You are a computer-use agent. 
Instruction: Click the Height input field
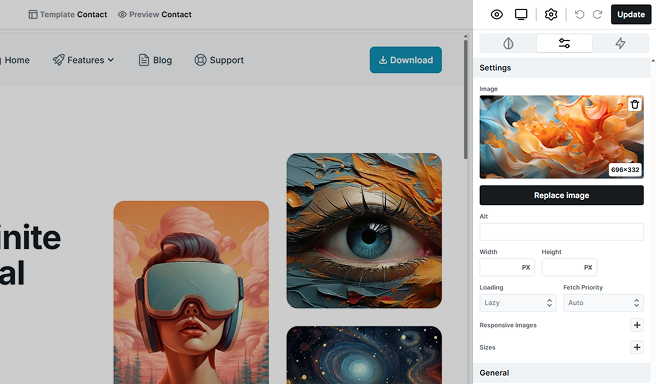pyautogui.click(x=569, y=267)
